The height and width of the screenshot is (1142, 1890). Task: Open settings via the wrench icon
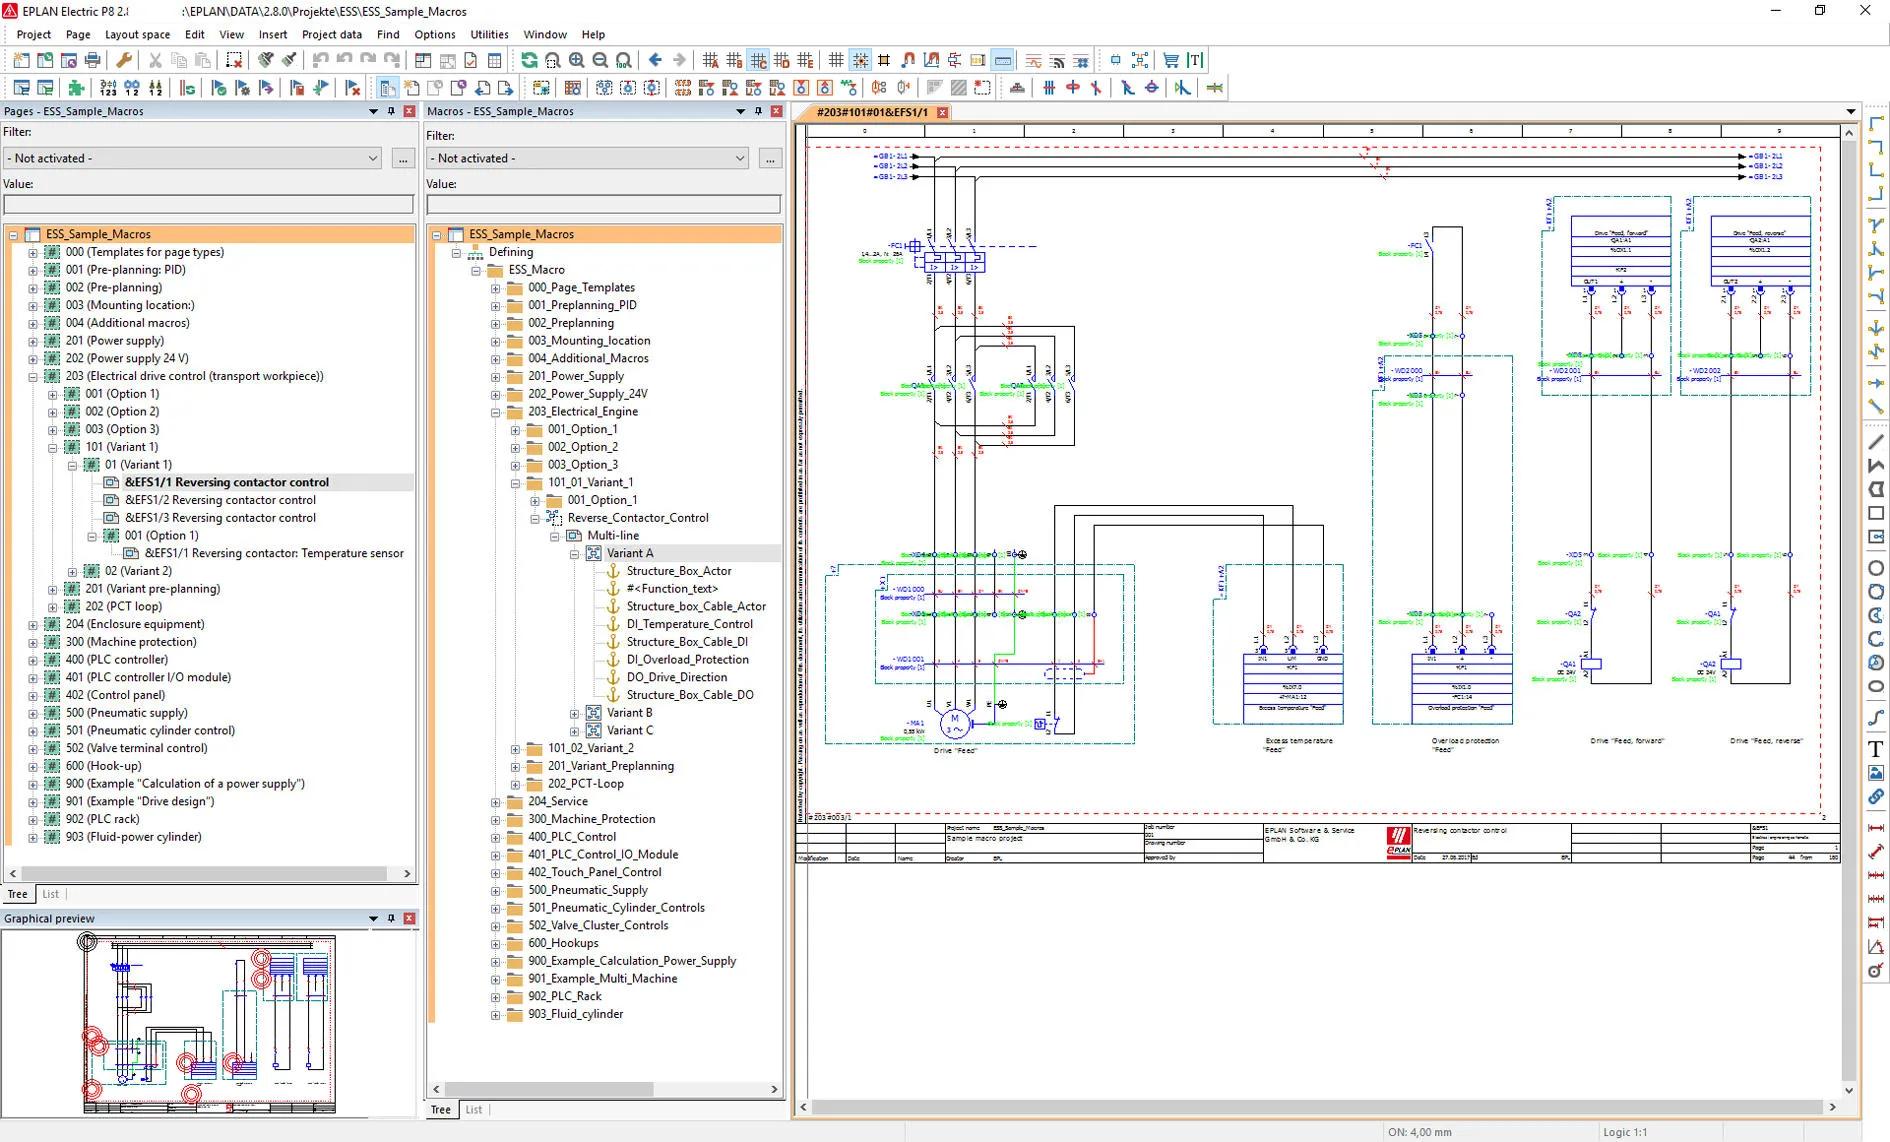click(x=122, y=60)
